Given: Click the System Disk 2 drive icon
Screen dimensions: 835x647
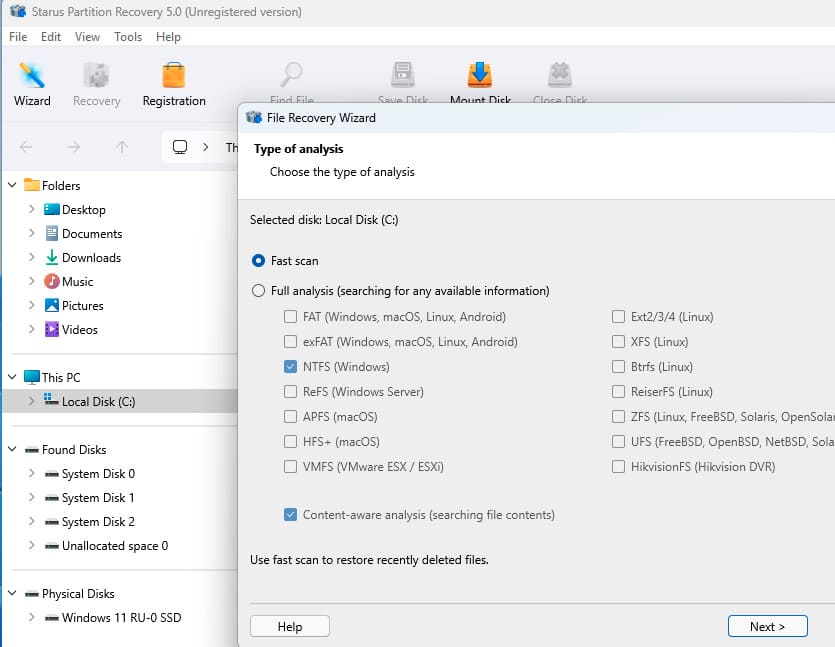Looking at the screenshot, I should point(52,521).
